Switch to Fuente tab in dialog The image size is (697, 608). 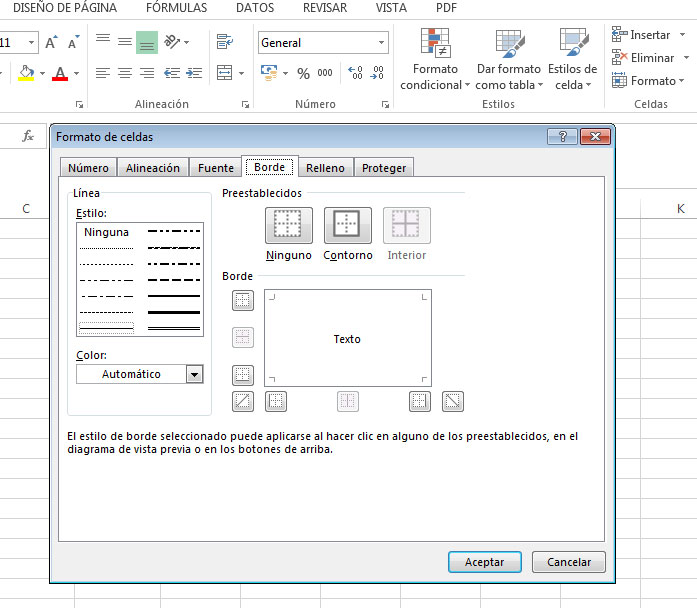click(216, 168)
